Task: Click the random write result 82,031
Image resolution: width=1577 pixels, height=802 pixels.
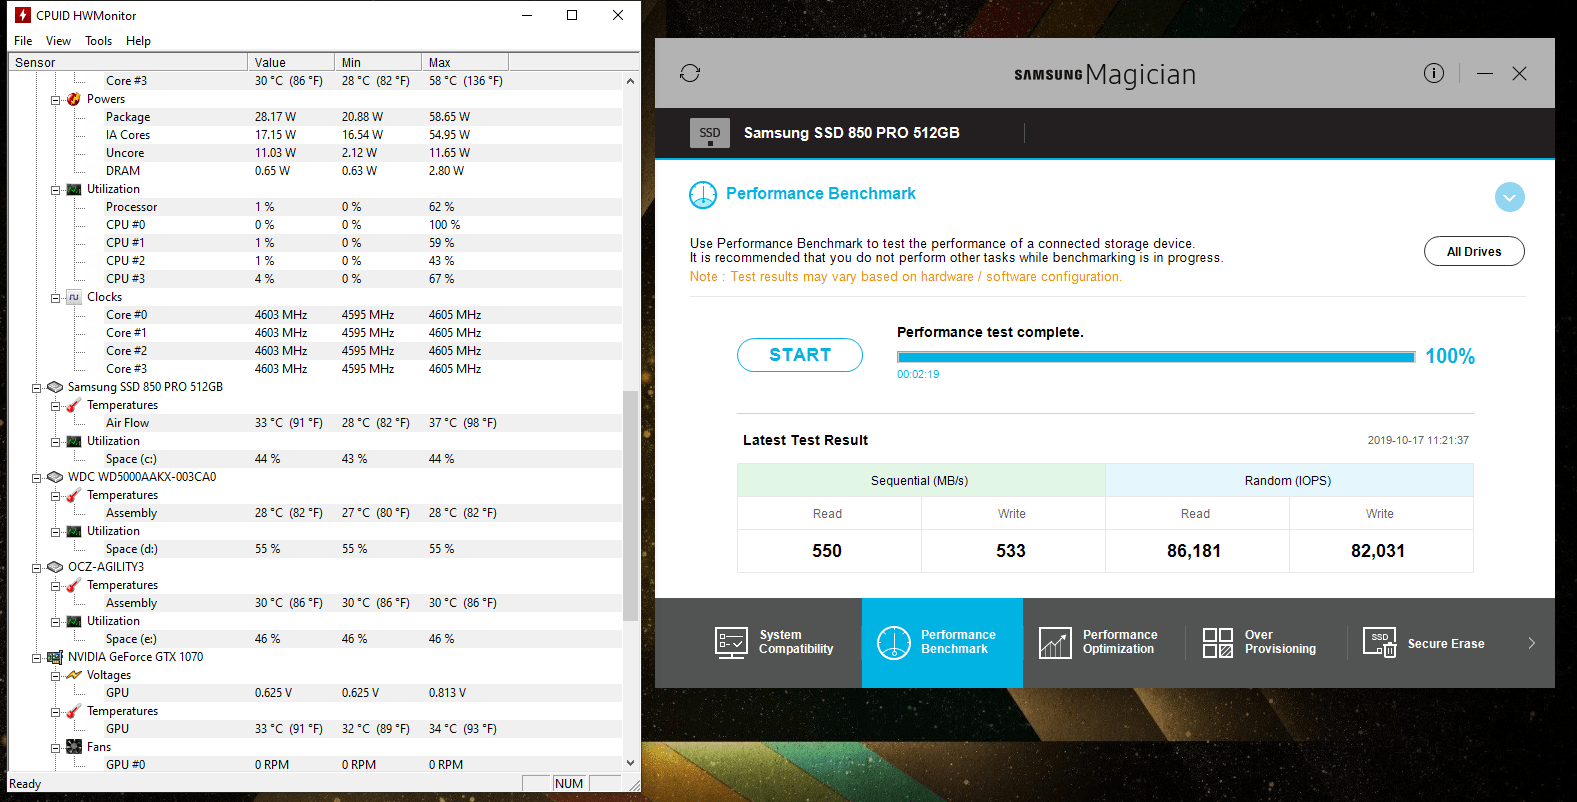Action: tap(1378, 551)
